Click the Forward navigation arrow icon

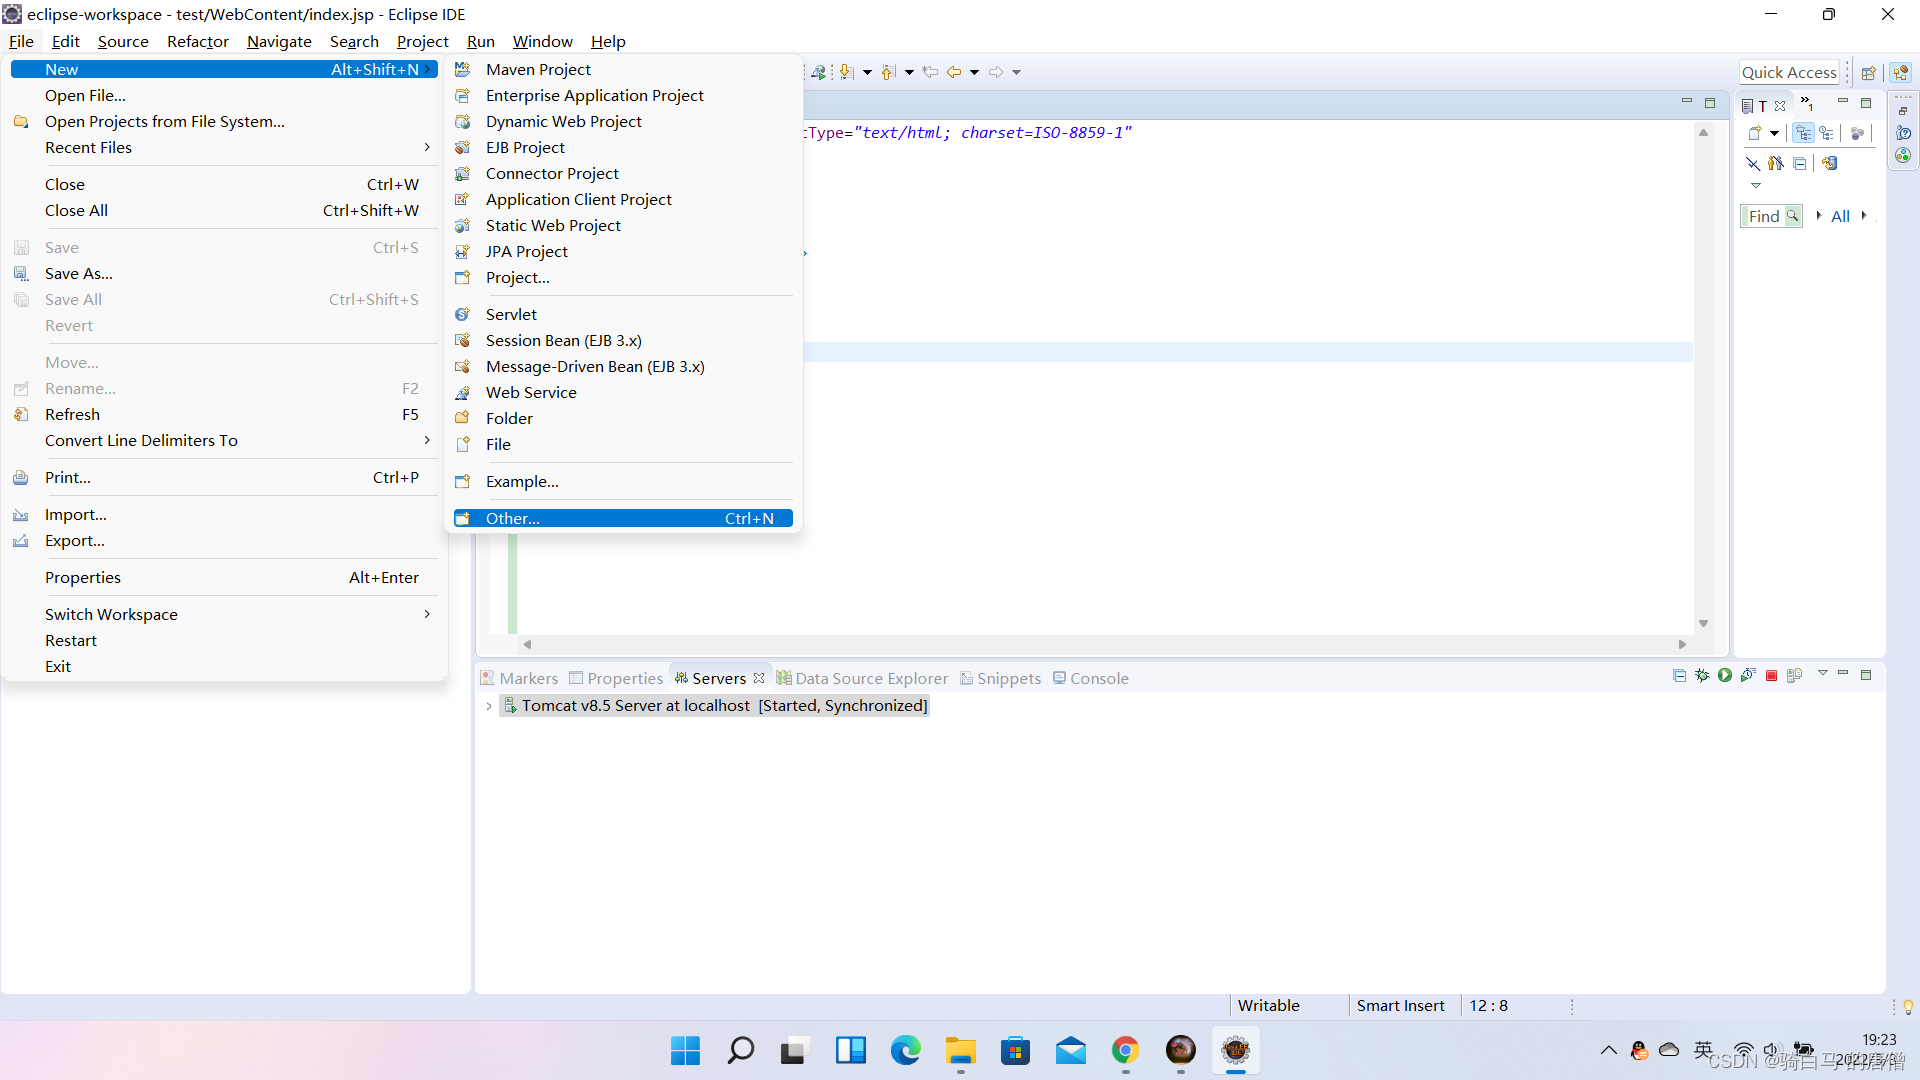click(996, 72)
